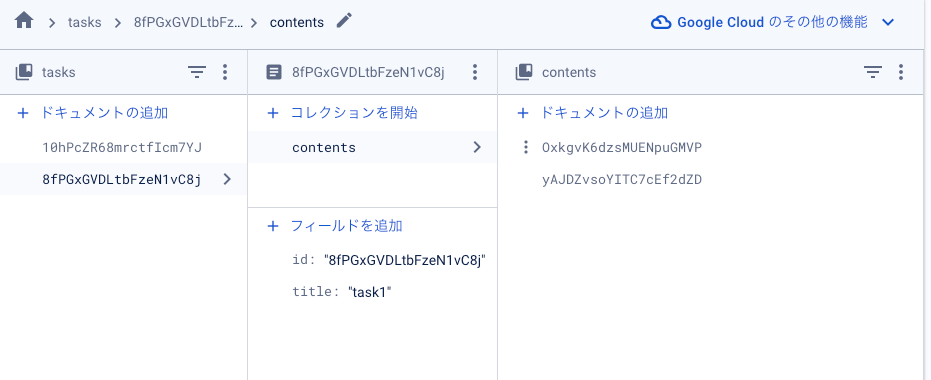Viewport: 931px width, 380px height.
Task: Click 8fPGxGVDLtbFz… in the breadcrumb
Action: click(189, 23)
